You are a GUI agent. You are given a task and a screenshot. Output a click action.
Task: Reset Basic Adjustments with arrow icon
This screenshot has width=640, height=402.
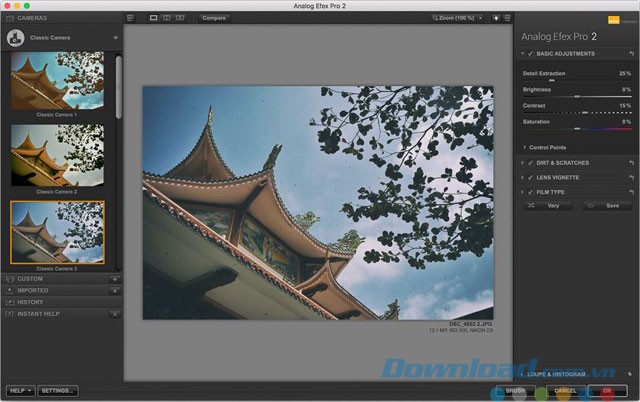click(631, 53)
